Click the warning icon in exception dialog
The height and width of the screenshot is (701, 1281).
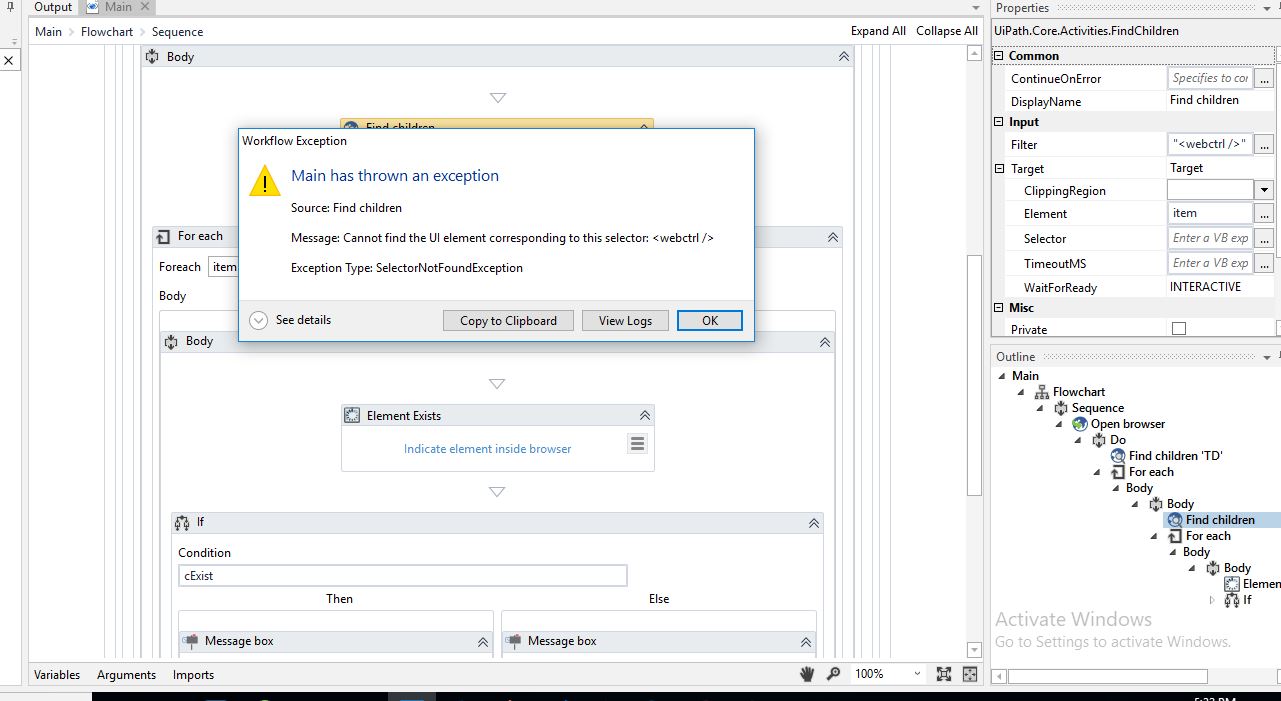click(x=265, y=181)
